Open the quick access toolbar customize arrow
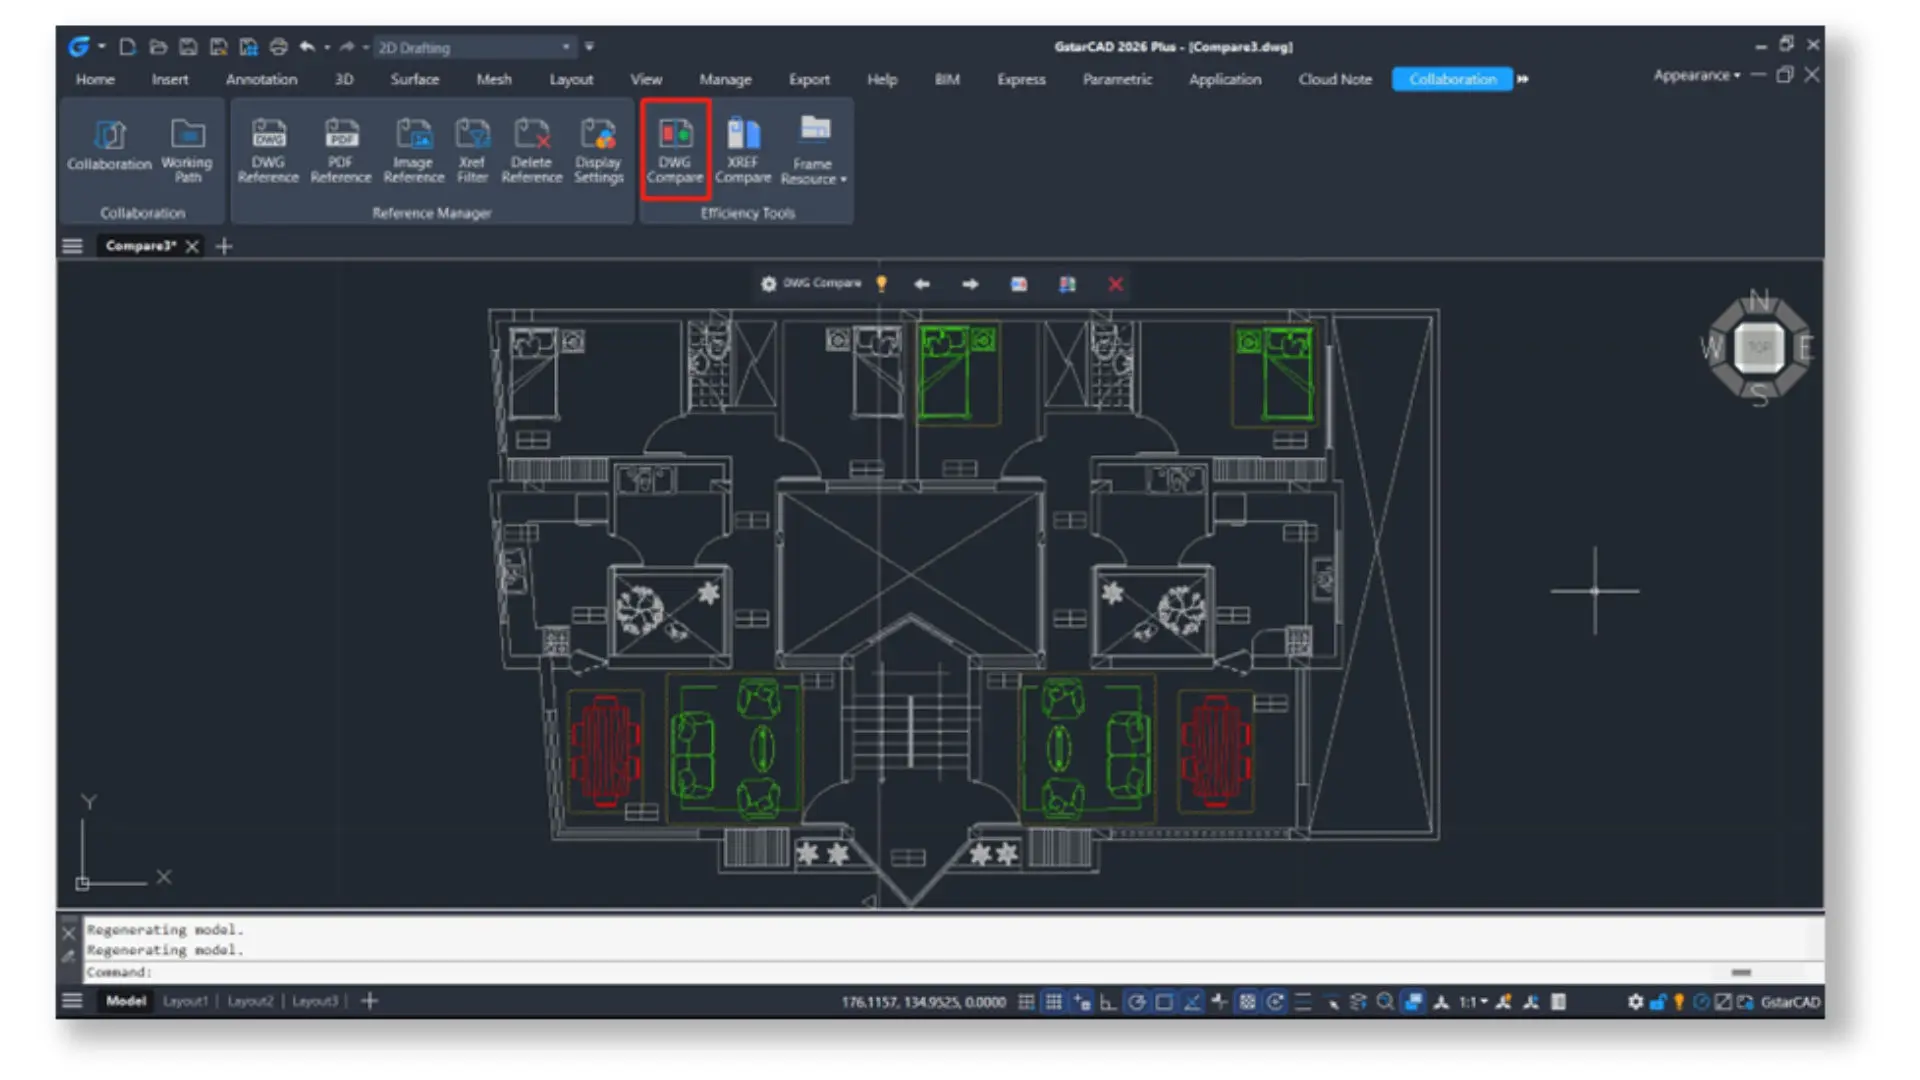 [x=589, y=47]
